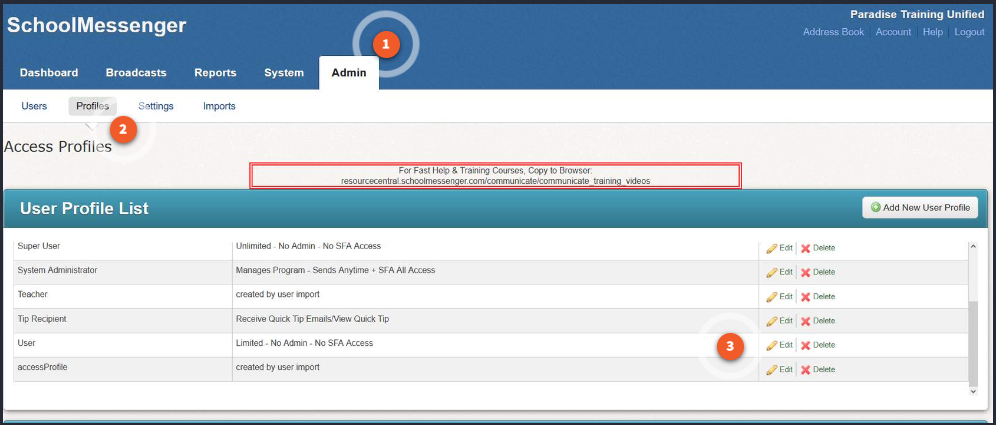The height and width of the screenshot is (425, 996).
Task: Switch to the Broadcasts tab
Action: point(136,73)
